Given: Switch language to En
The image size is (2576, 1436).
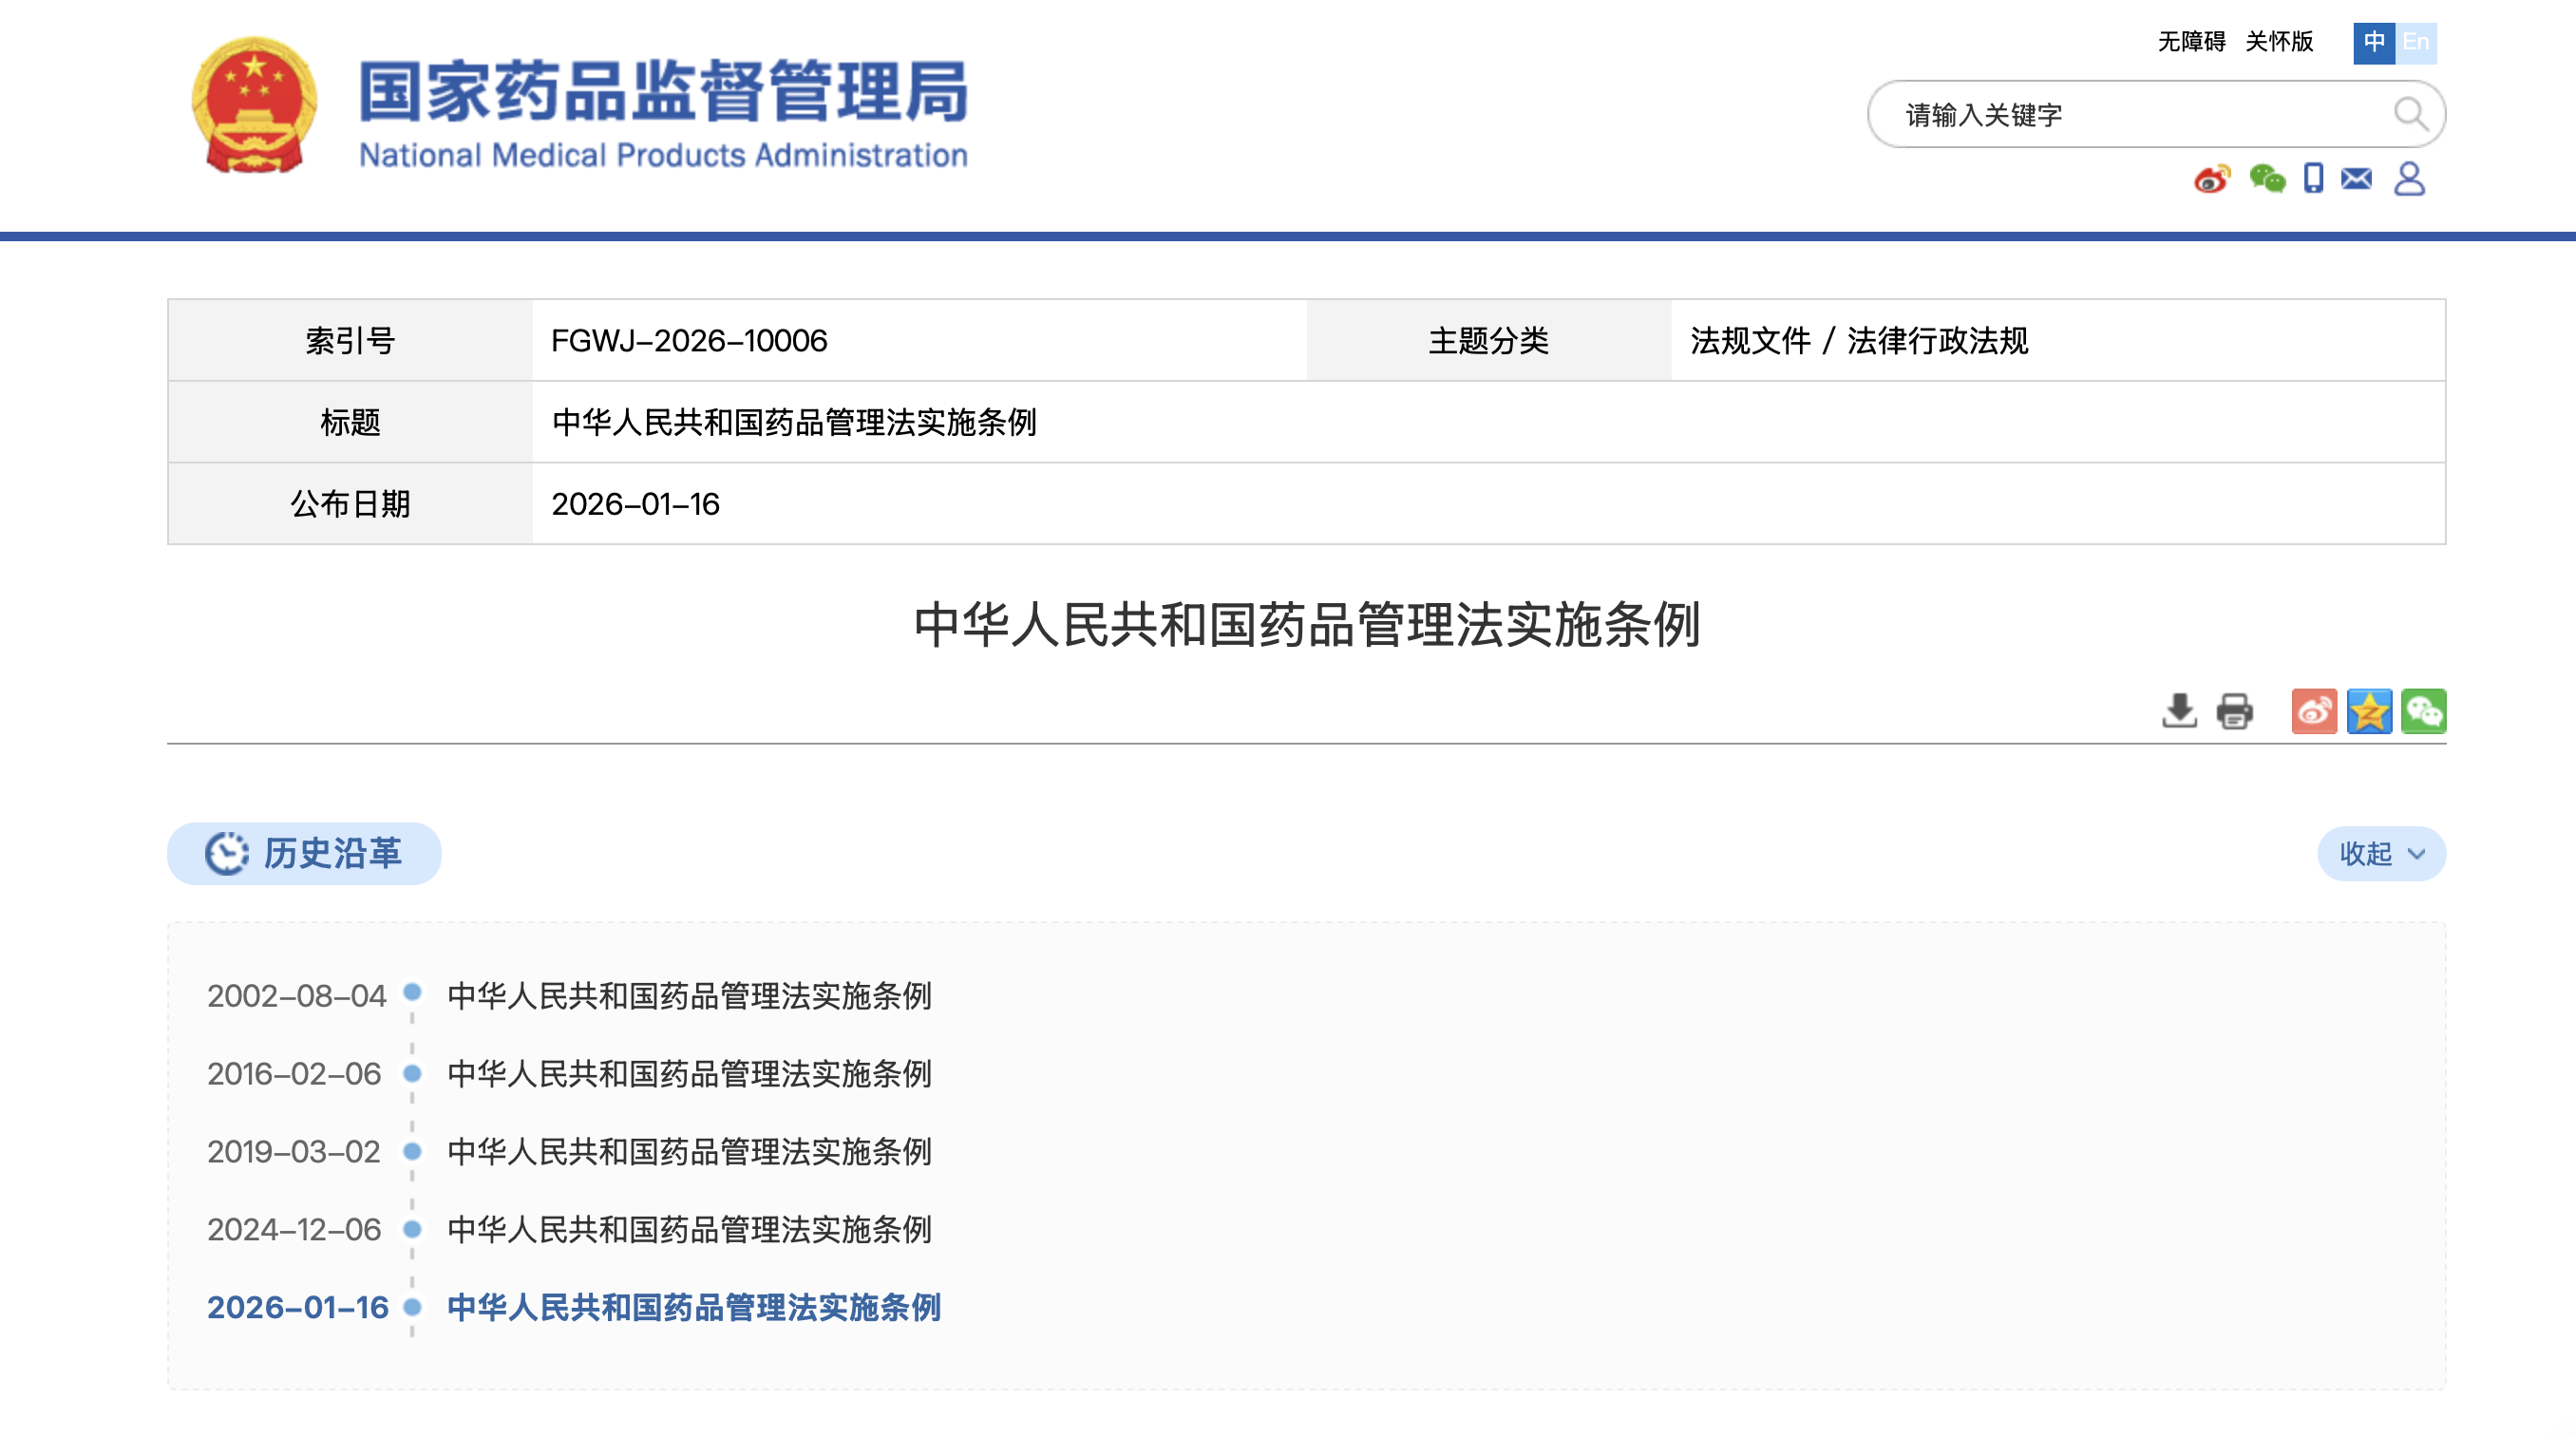Looking at the screenshot, I should pyautogui.click(x=2416, y=42).
